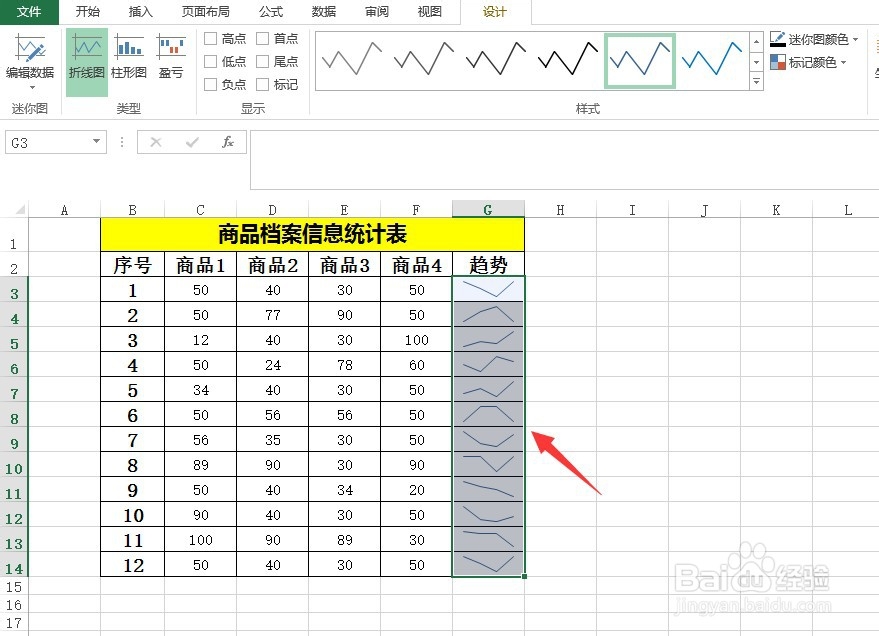Screen dimensions: 879x636
Task: Select the sparkline cell in row 3
Action: (x=488, y=289)
